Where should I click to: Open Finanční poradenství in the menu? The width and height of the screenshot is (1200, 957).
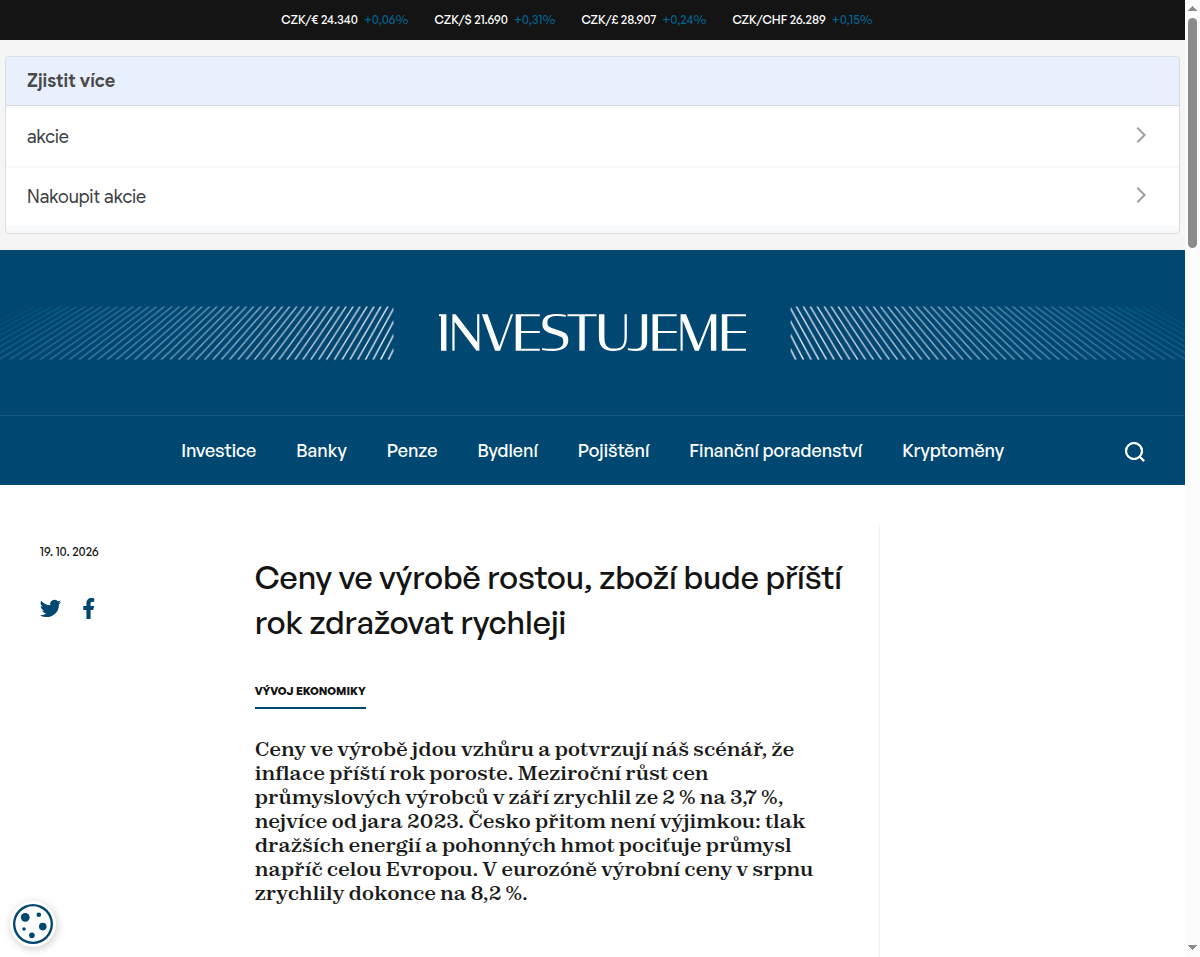[776, 451]
